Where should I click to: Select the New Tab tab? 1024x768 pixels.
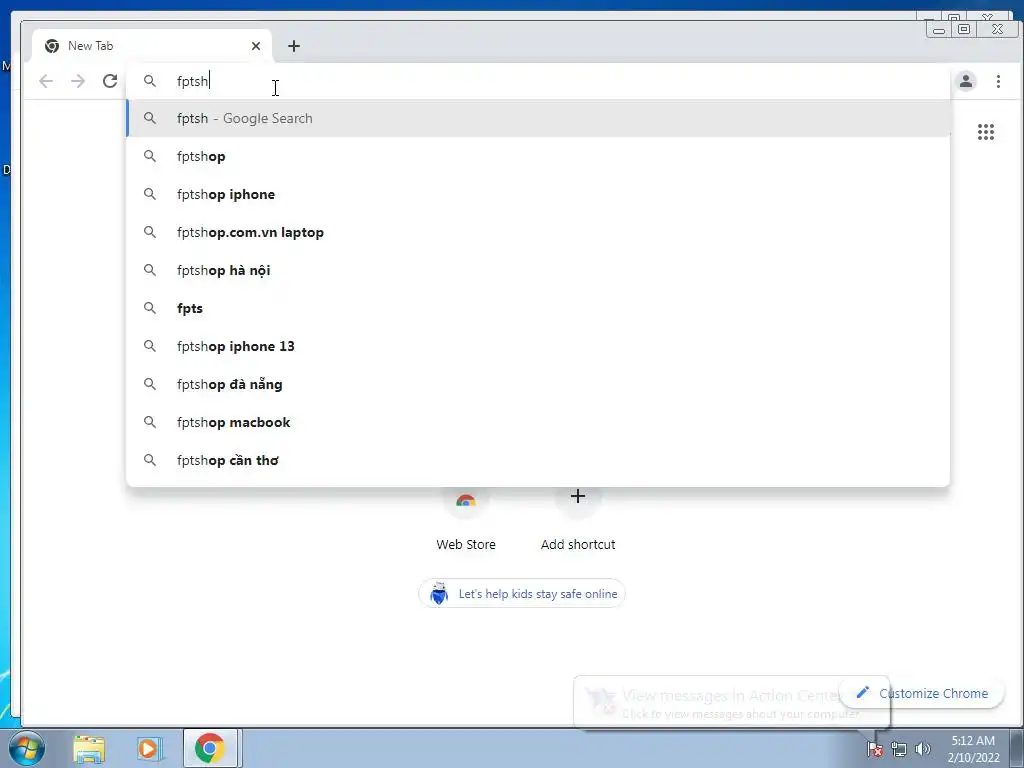tap(152, 46)
